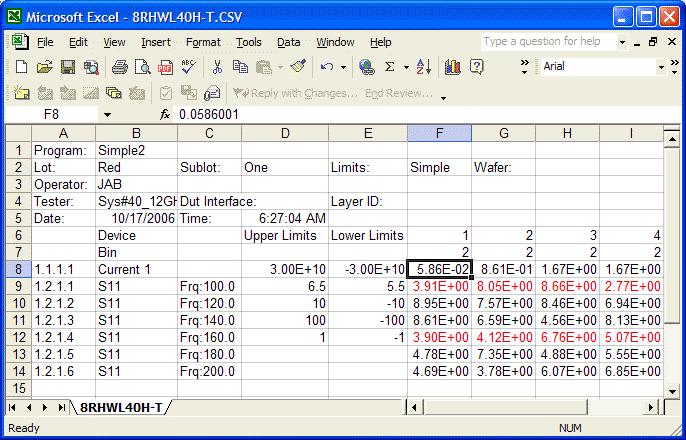Open the AutoSum functions dropdown arrow
686x440 pixels.
point(406,67)
